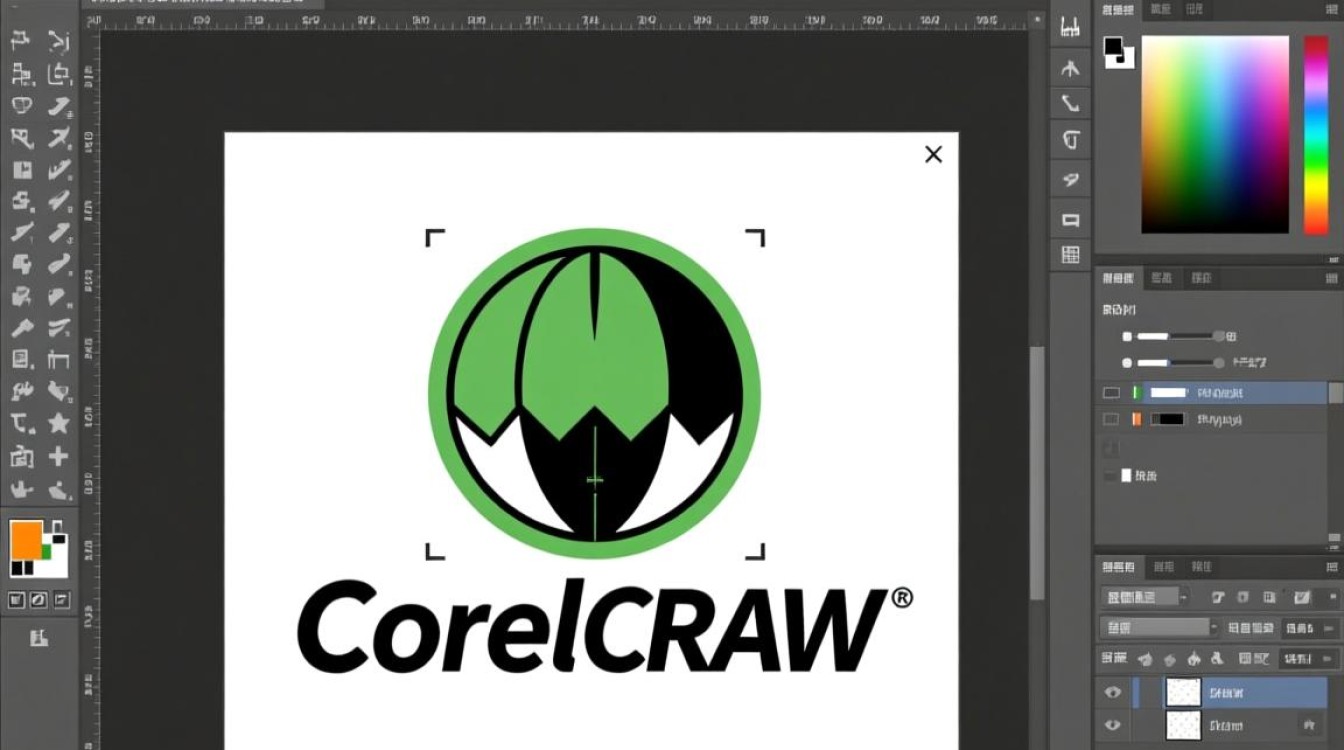Toggle the checkbox on the highlighted green-marked row
The width and height of the screenshot is (1344, 750).
coord(1111,393)
